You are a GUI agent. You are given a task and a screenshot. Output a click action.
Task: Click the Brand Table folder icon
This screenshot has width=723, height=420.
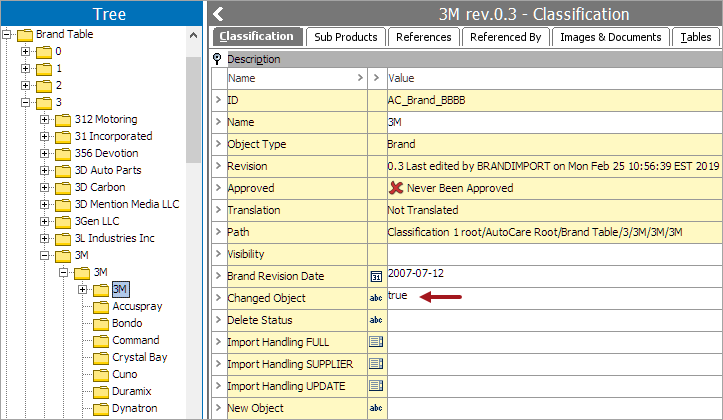coord(25,35)
